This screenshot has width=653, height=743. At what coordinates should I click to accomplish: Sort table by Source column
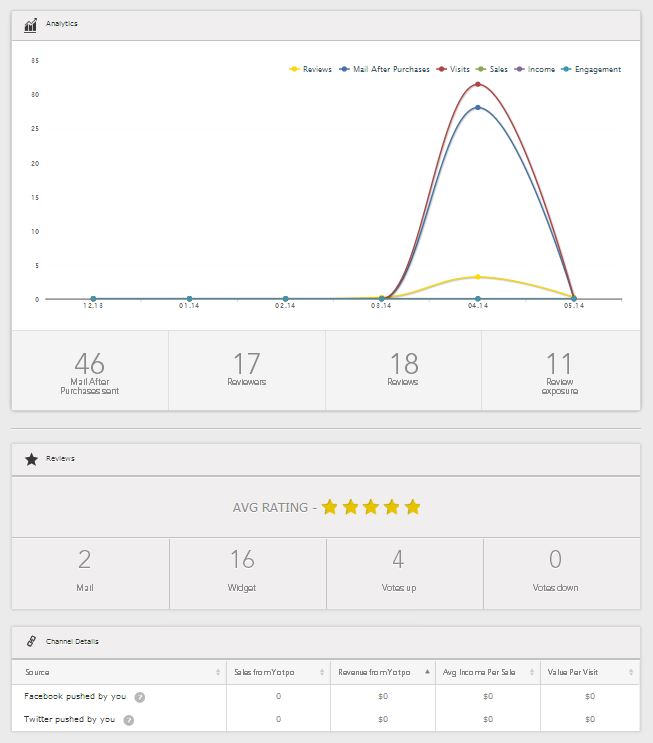coord(119,672)
